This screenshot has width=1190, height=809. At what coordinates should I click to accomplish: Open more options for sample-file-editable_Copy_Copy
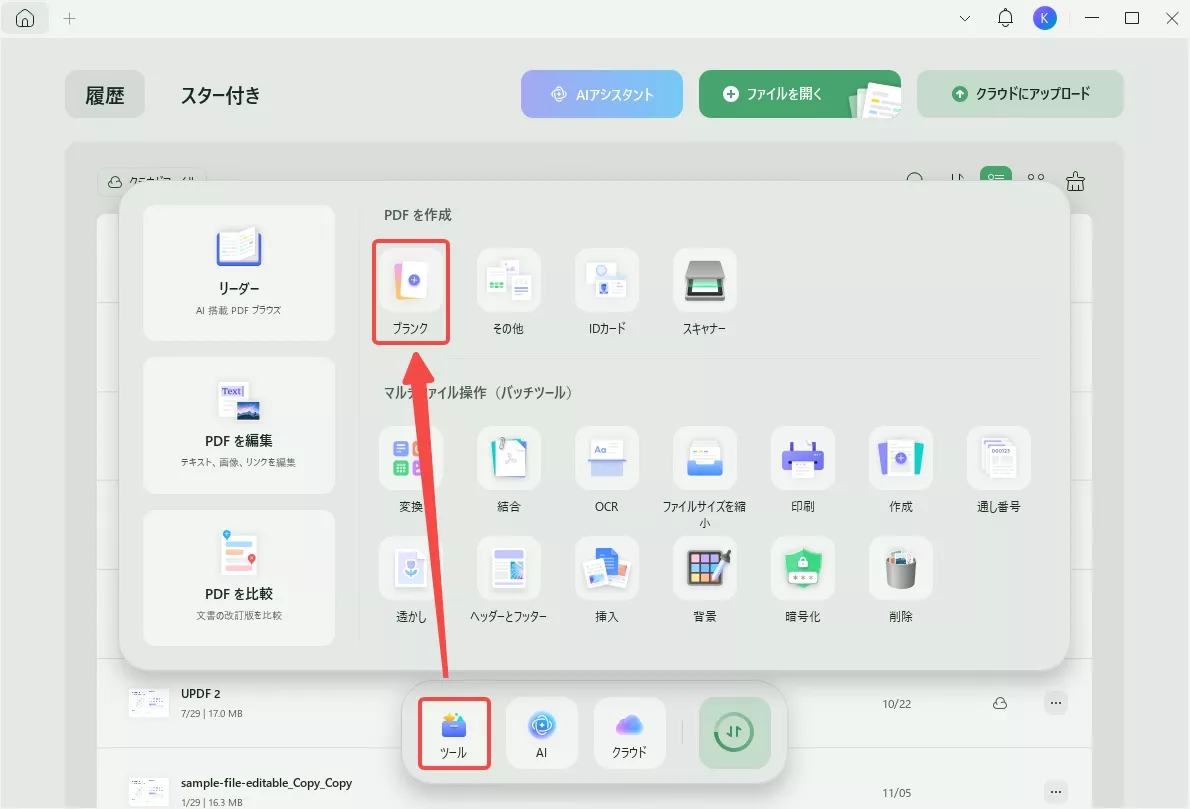1056,792
